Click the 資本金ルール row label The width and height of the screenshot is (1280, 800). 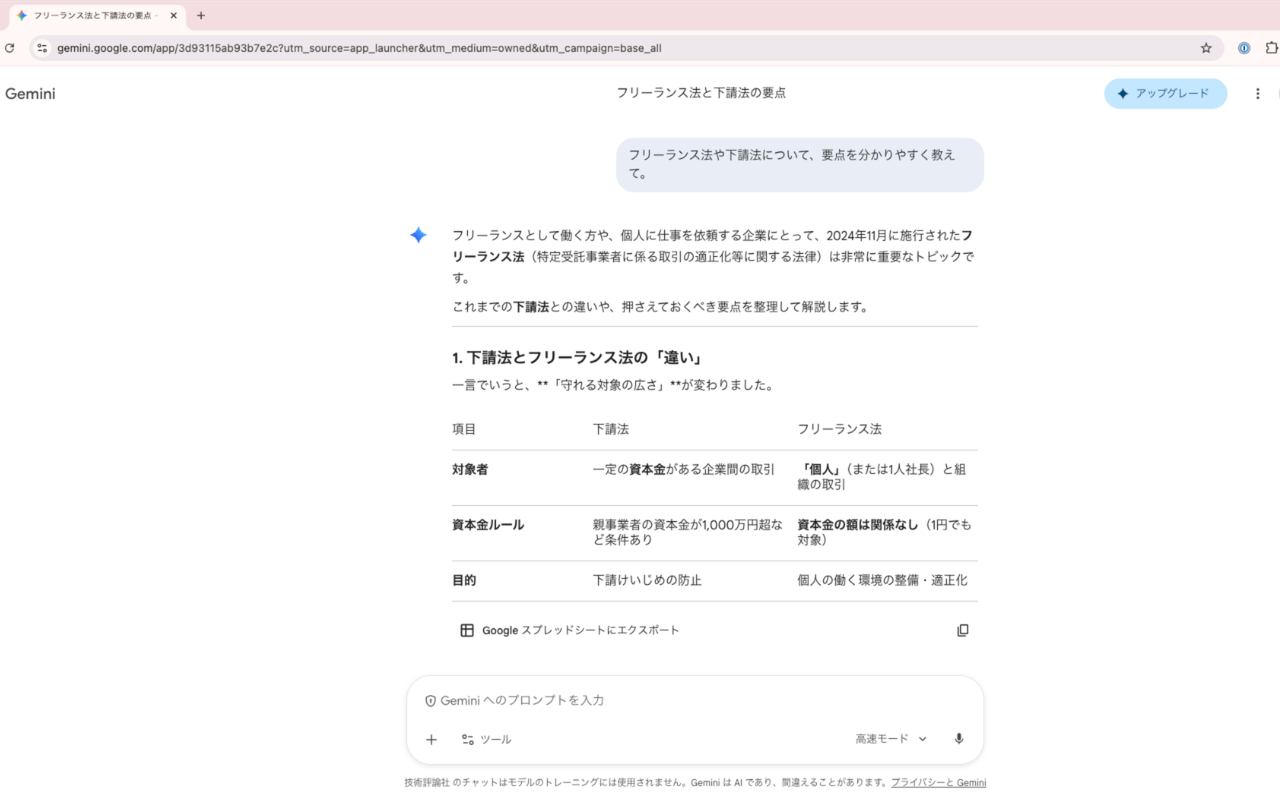point(488,525)
